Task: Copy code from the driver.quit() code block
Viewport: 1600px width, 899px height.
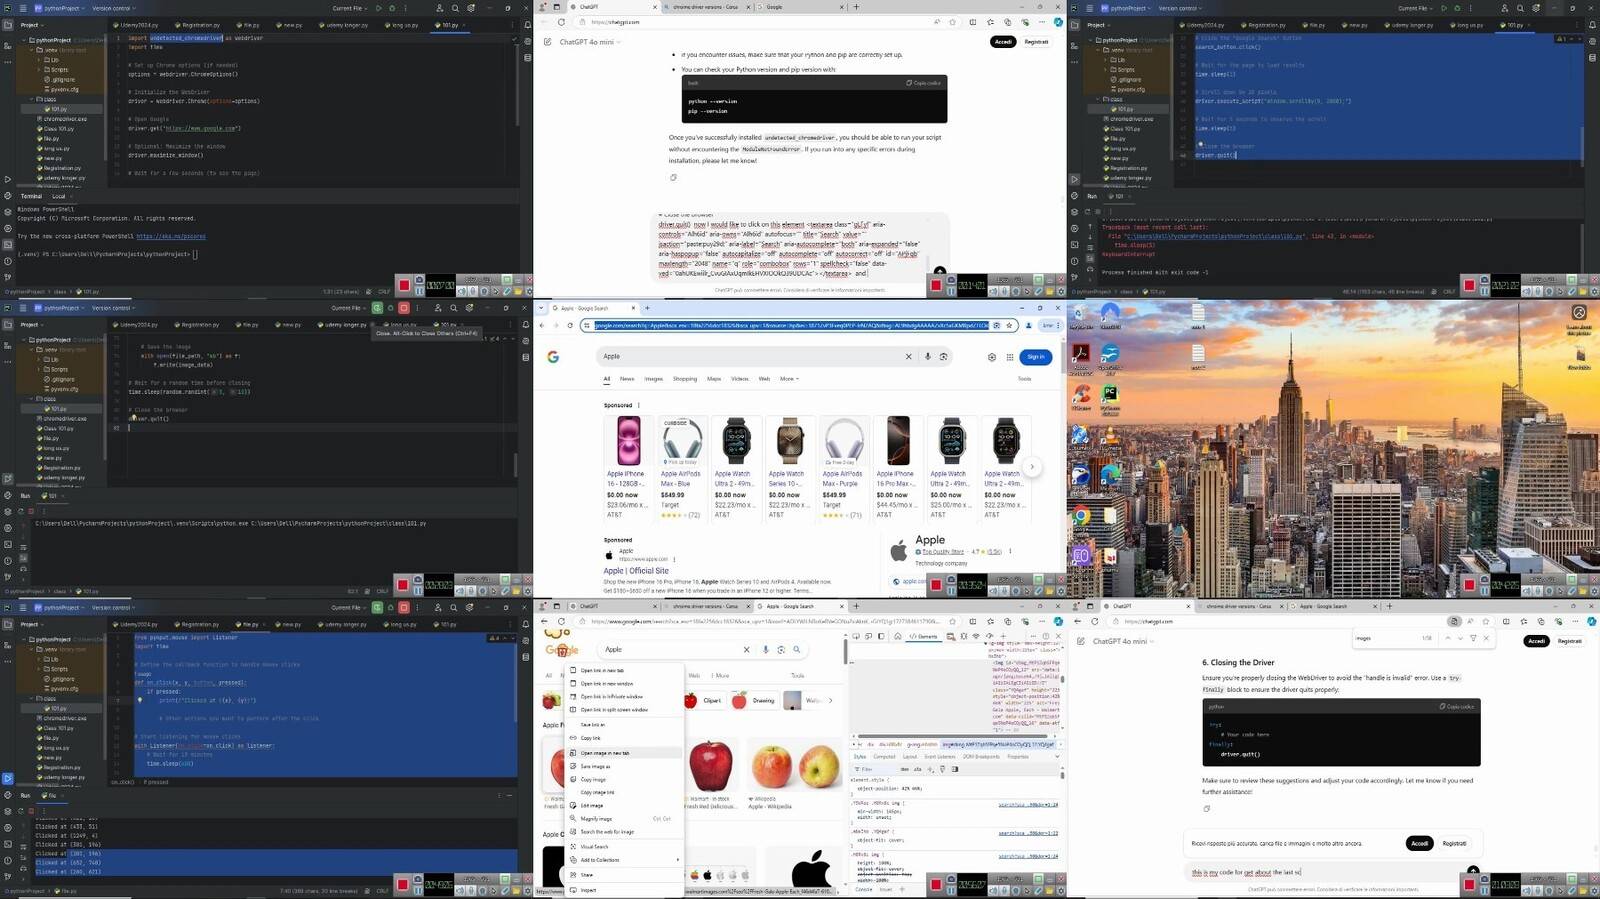Action: pos(1457,706)
